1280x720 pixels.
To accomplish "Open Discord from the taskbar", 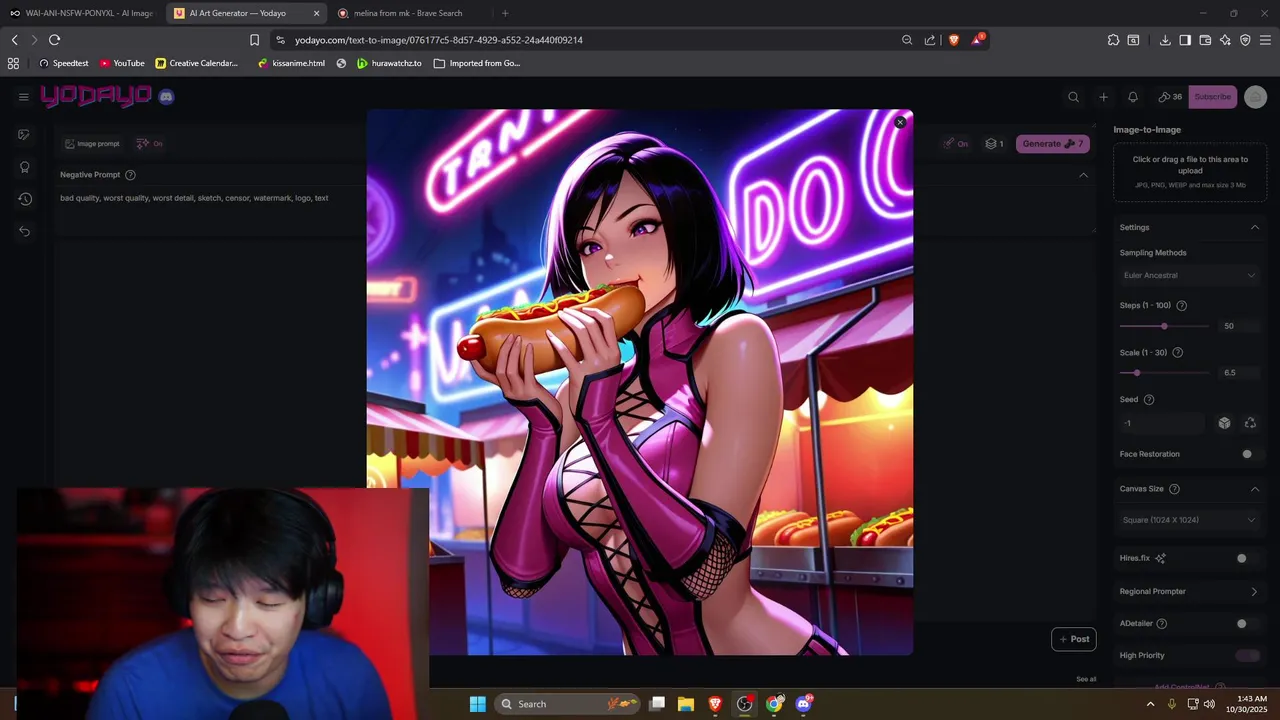I will [803, 704].
